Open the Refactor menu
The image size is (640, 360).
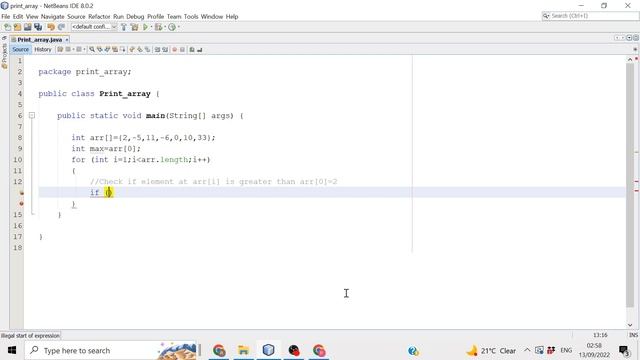pos(99,17)
